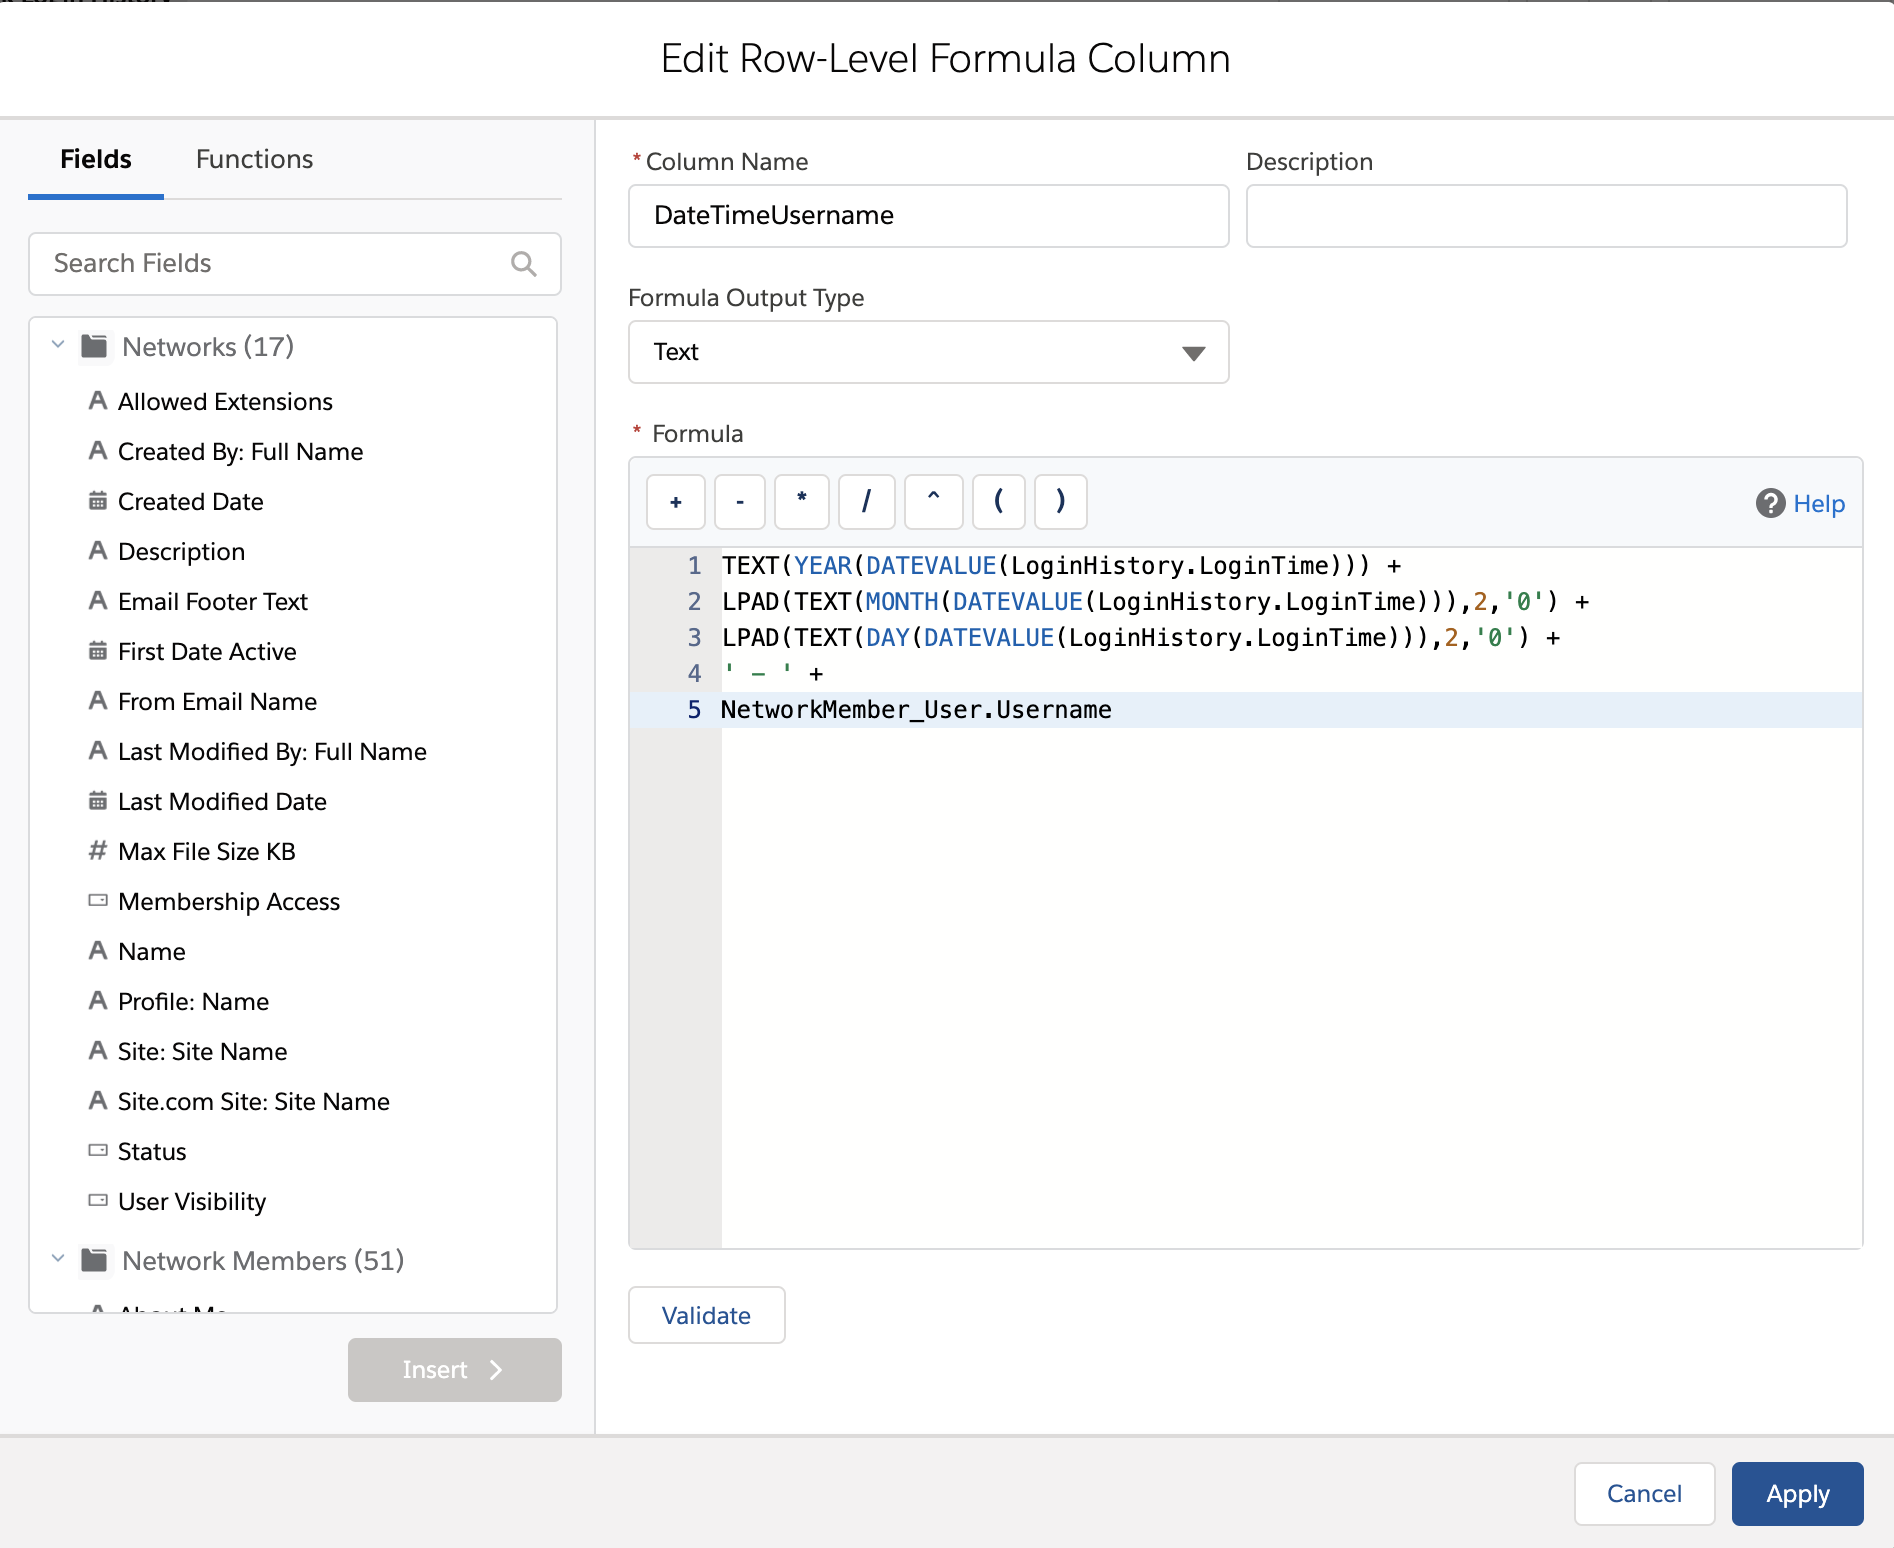
Task: Select the Fields tab
Action: tap(96, 159)
